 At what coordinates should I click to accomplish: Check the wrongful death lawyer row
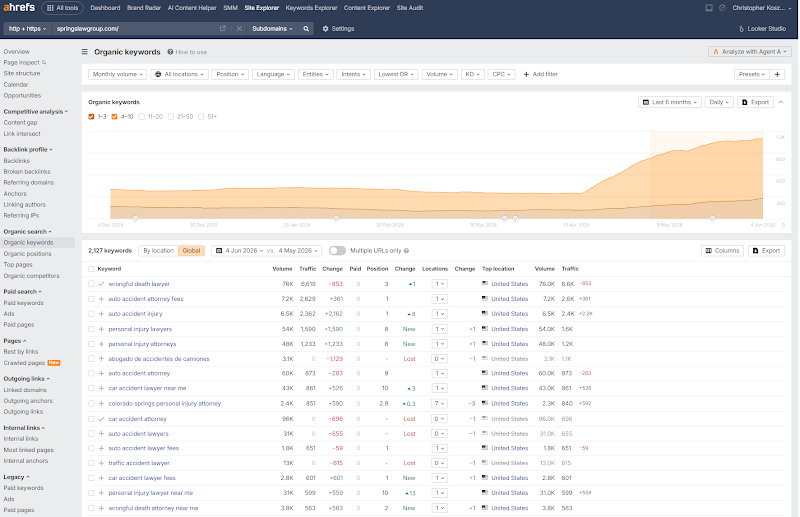[x=91, y=284]
